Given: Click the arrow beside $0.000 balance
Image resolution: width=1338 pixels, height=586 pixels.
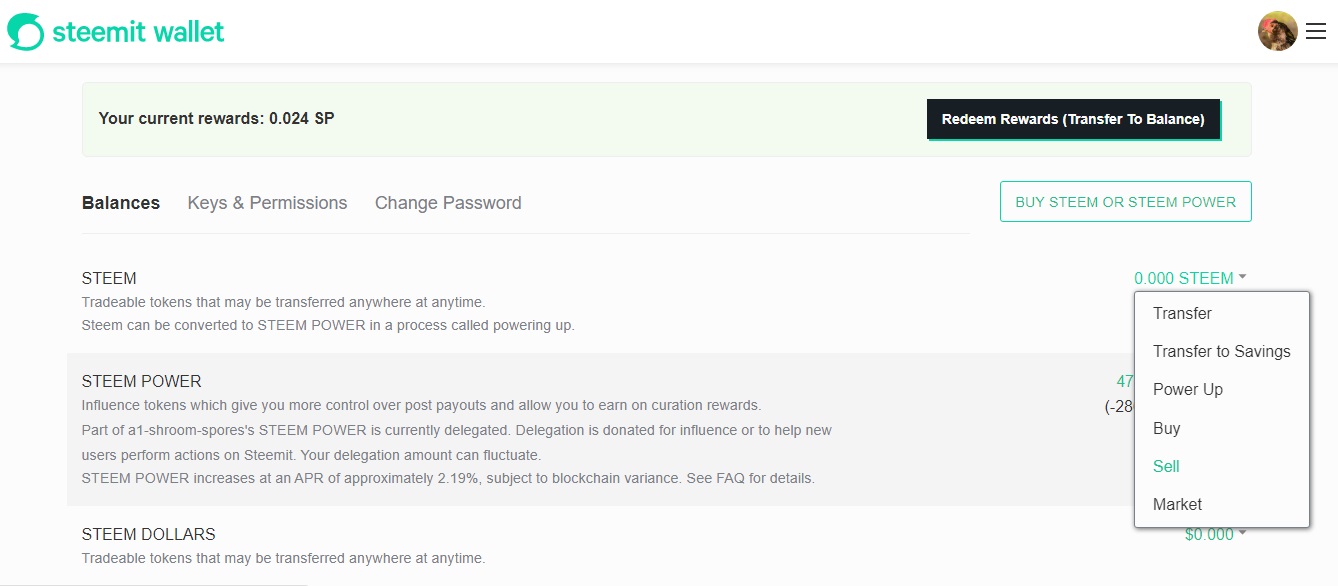Looking at the screenshot, I should click(1242, 534).
